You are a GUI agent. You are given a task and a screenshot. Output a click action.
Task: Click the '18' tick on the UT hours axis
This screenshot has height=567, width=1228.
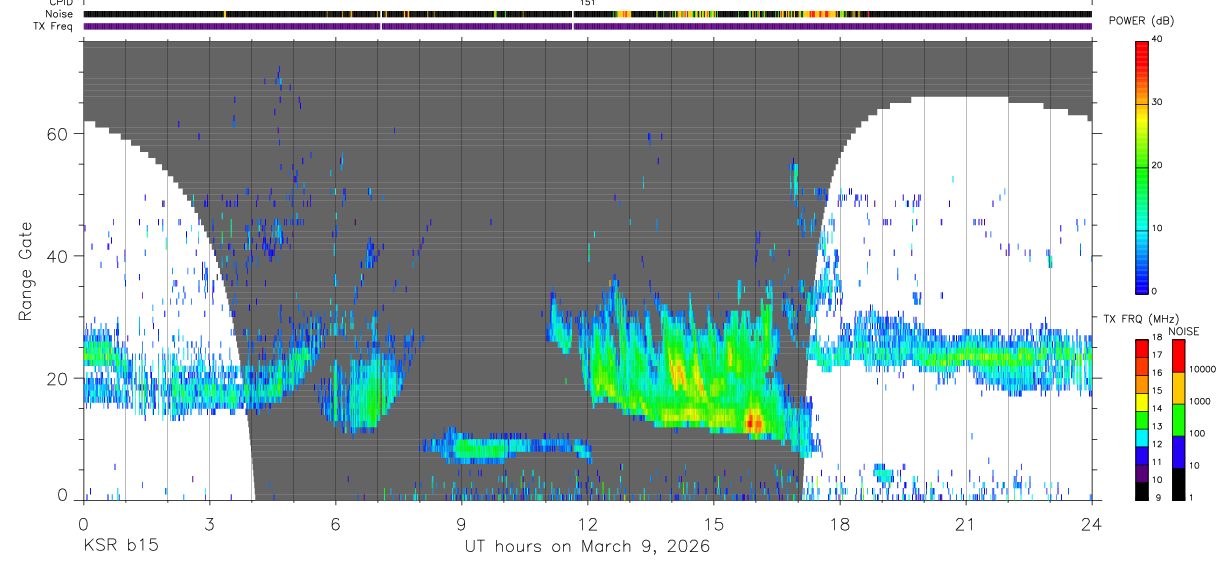[x=839, y=522]
